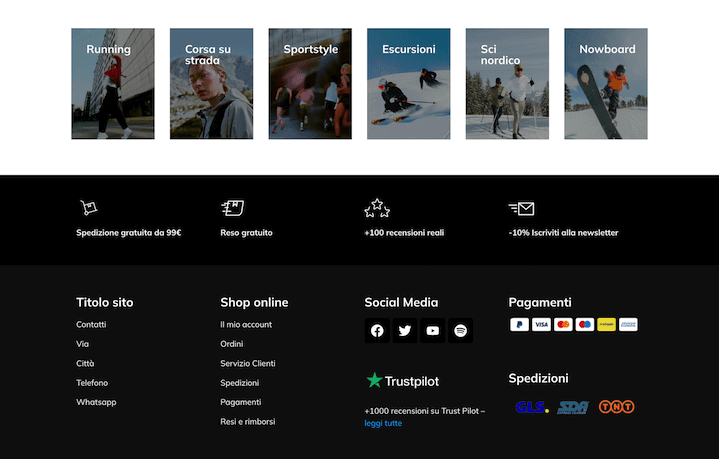Screen dimensions: 719x459
Task: Click the Twitter icon in the footer
Action: click(x=405, y=331)
